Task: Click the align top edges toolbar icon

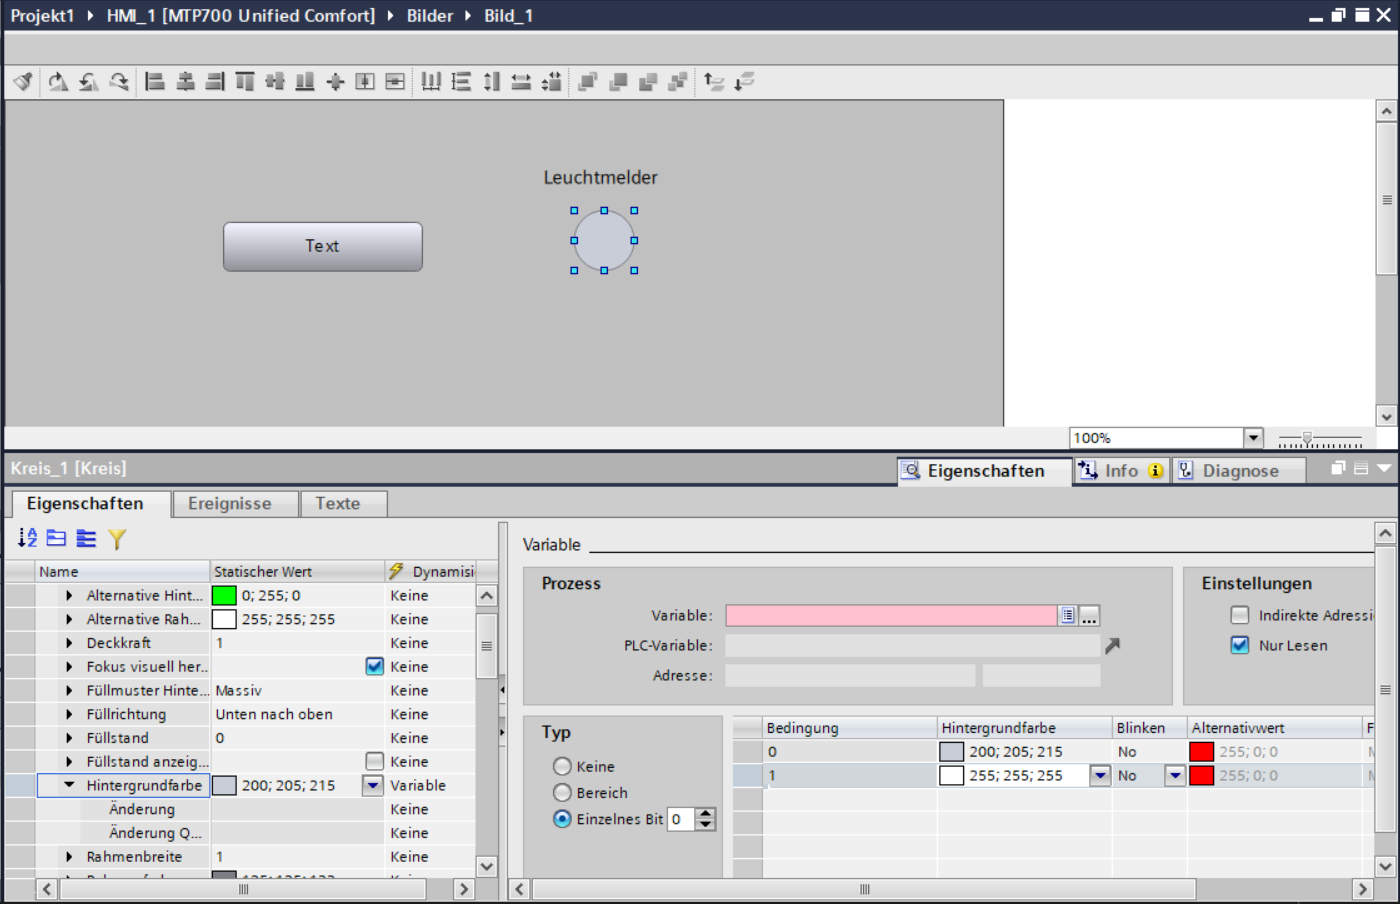Action: (x=245, y=82)
